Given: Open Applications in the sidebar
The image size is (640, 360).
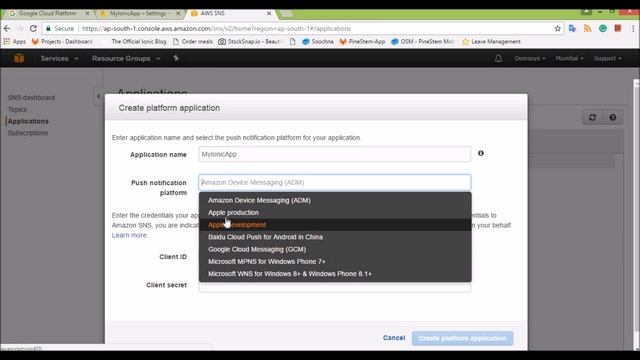Looking at the screenshot, I should click(28, 121).
